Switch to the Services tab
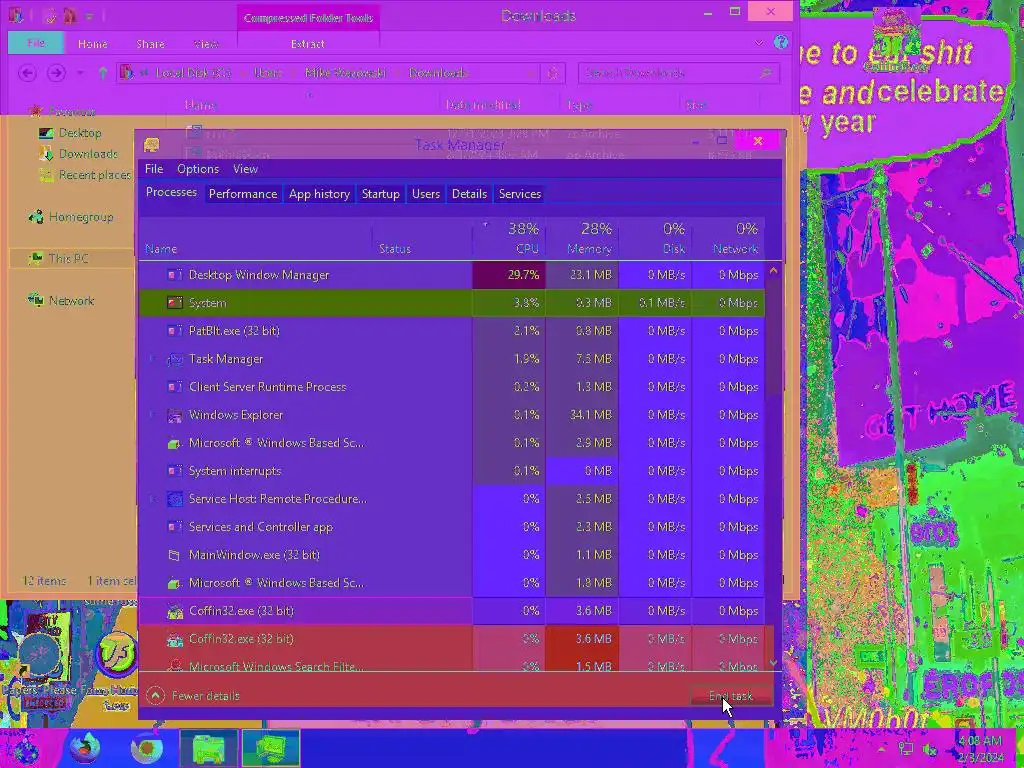 pyautogui.click(x=520, y=194)
